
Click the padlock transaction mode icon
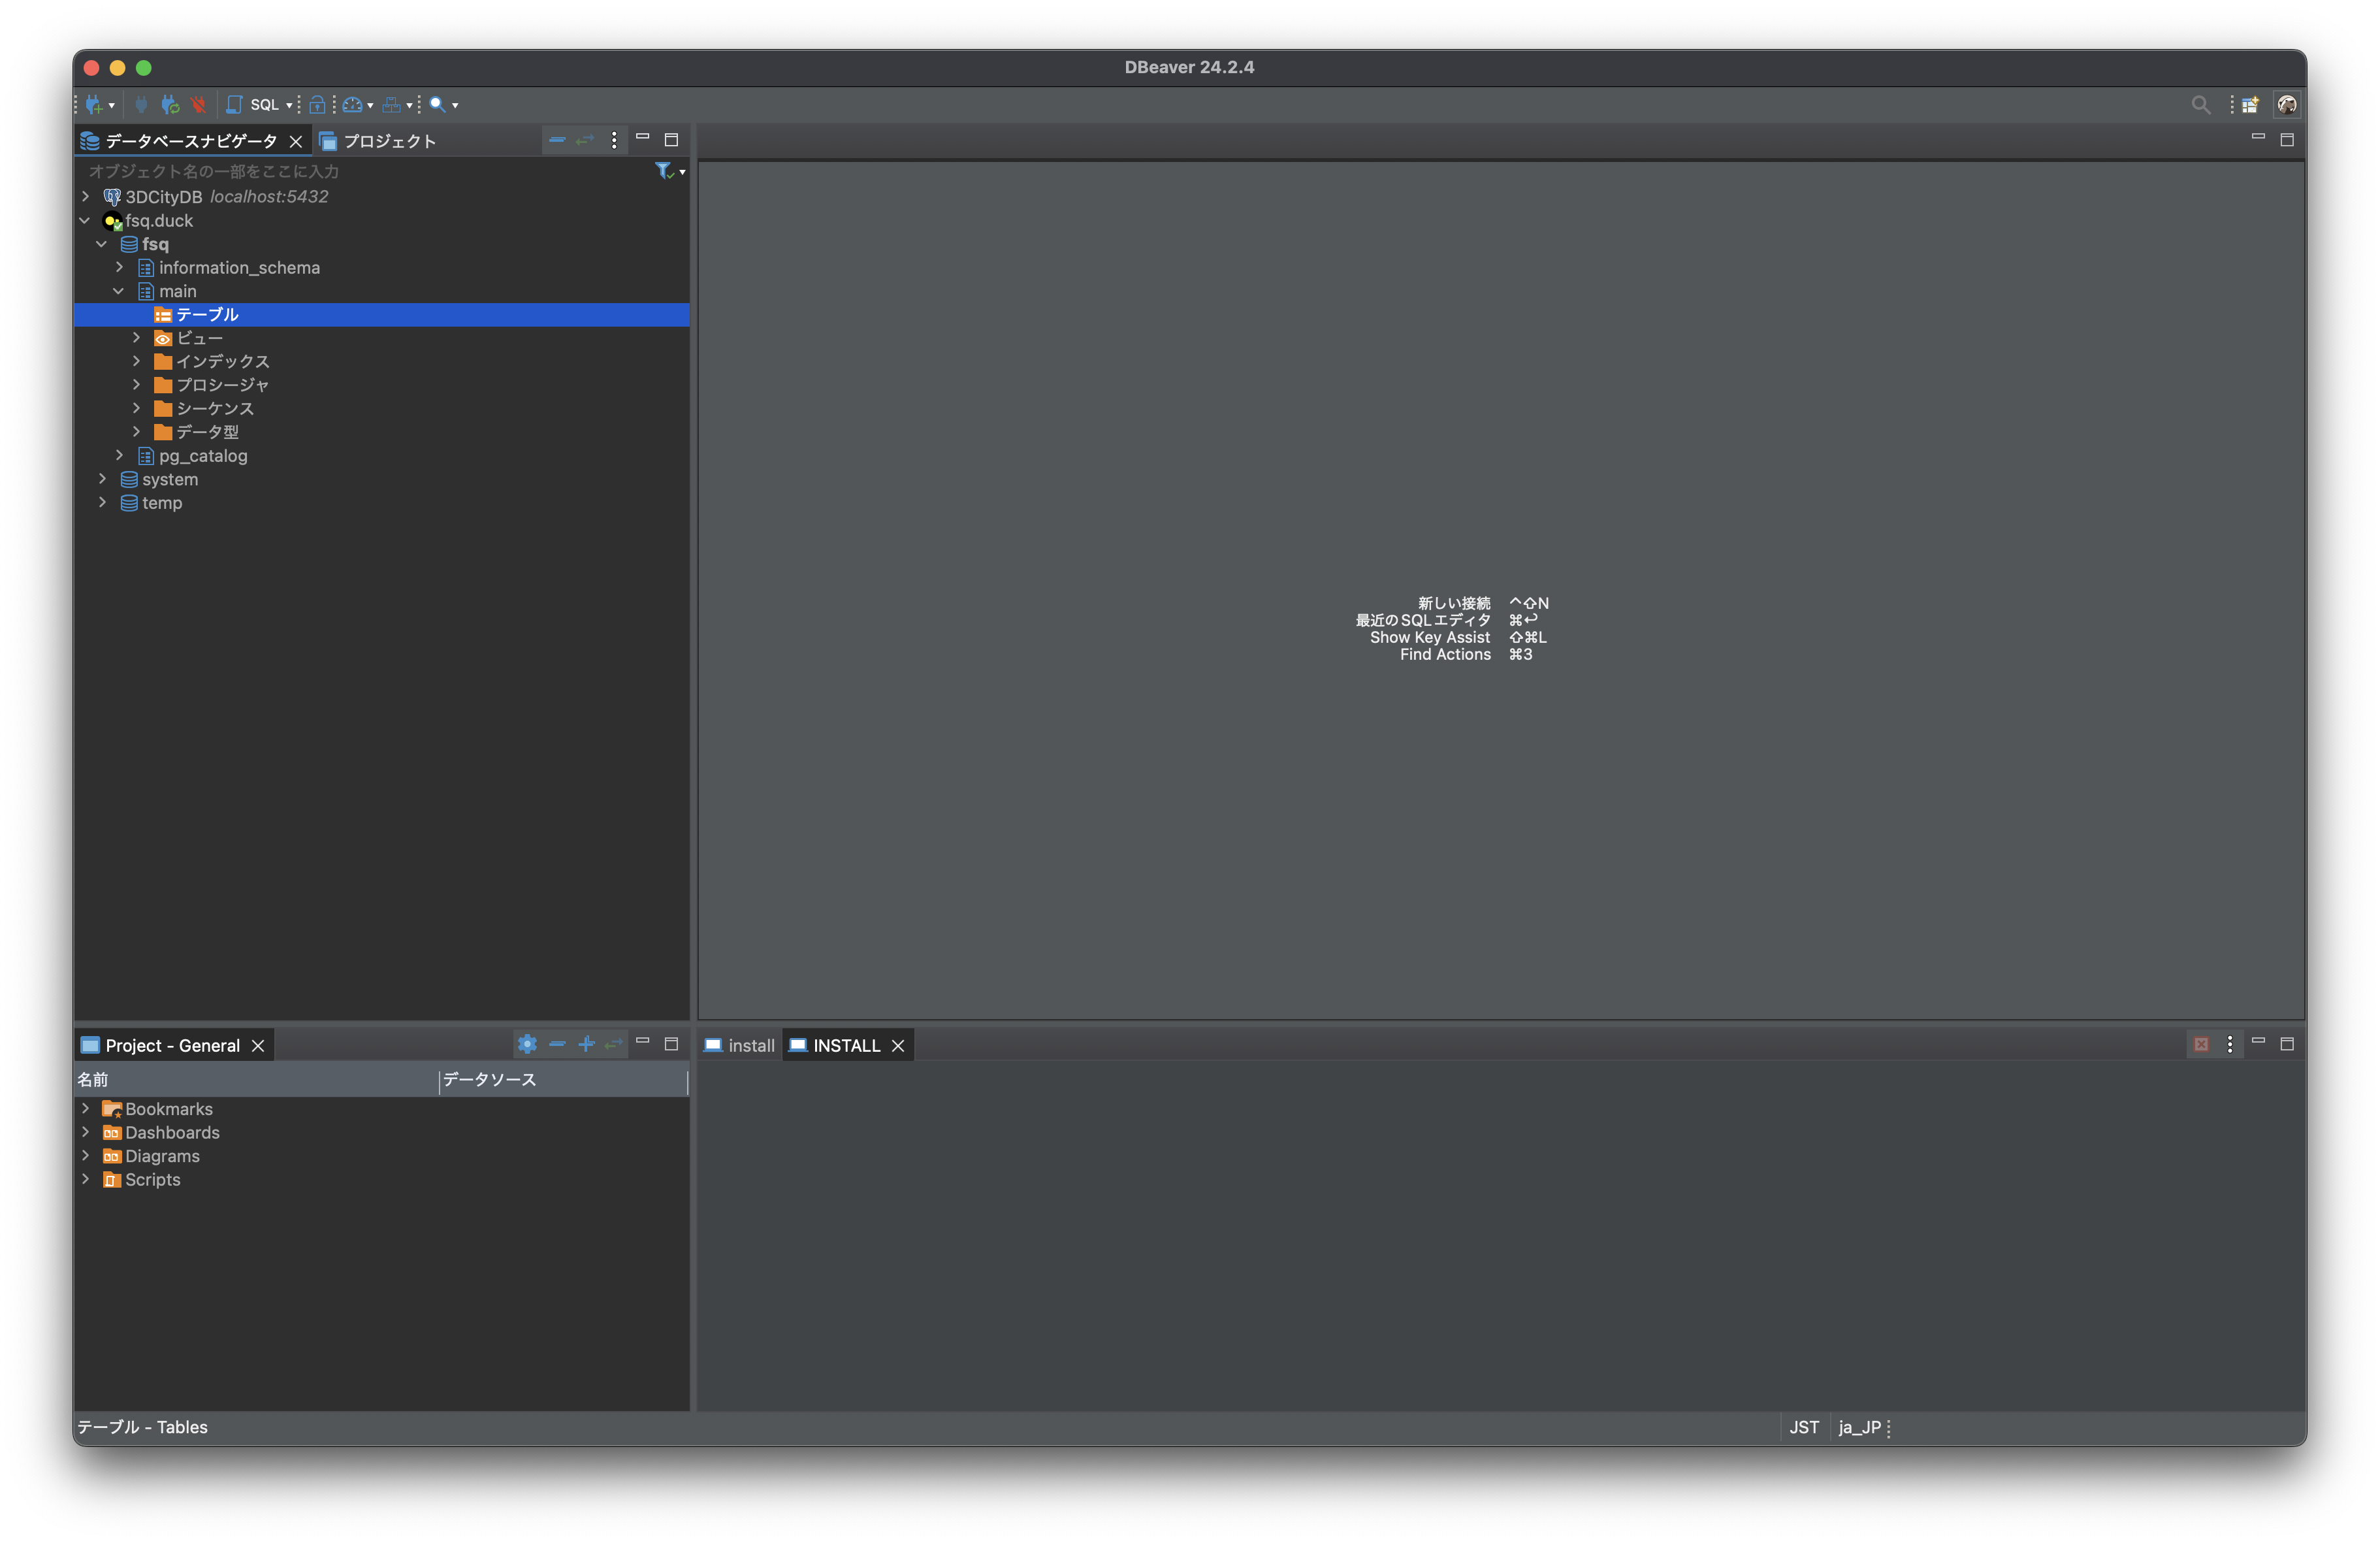pyautogui.click(x=316, y=104)
